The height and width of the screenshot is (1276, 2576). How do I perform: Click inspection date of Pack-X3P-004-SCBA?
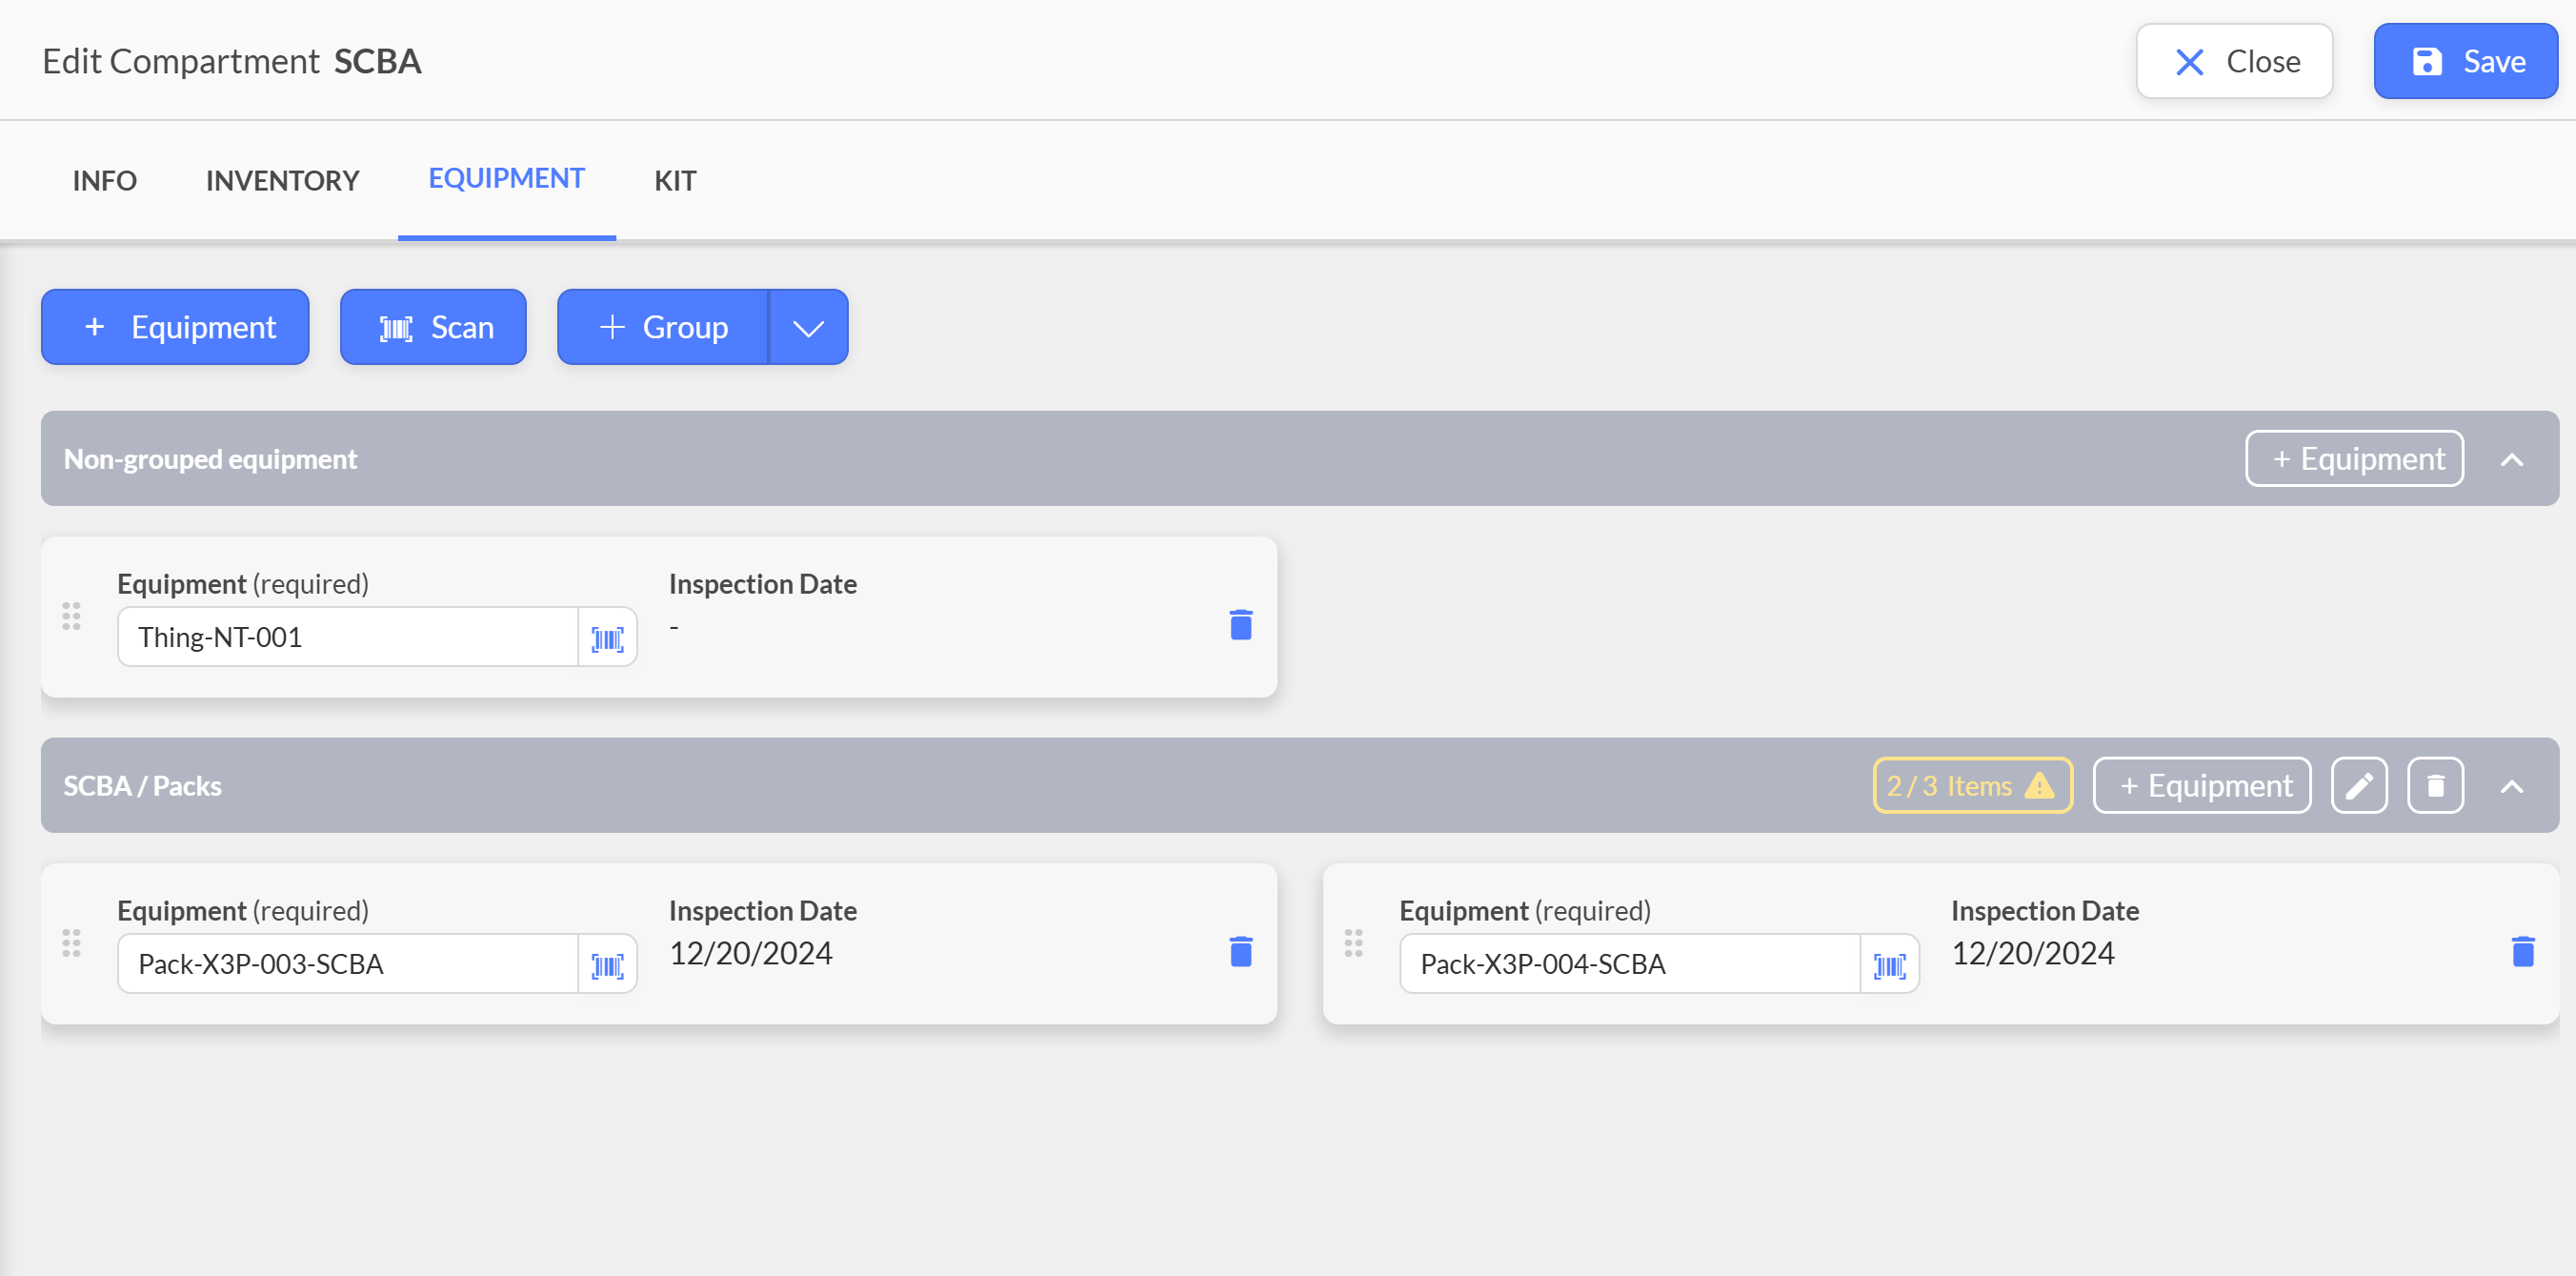(x=2033, y=954)
